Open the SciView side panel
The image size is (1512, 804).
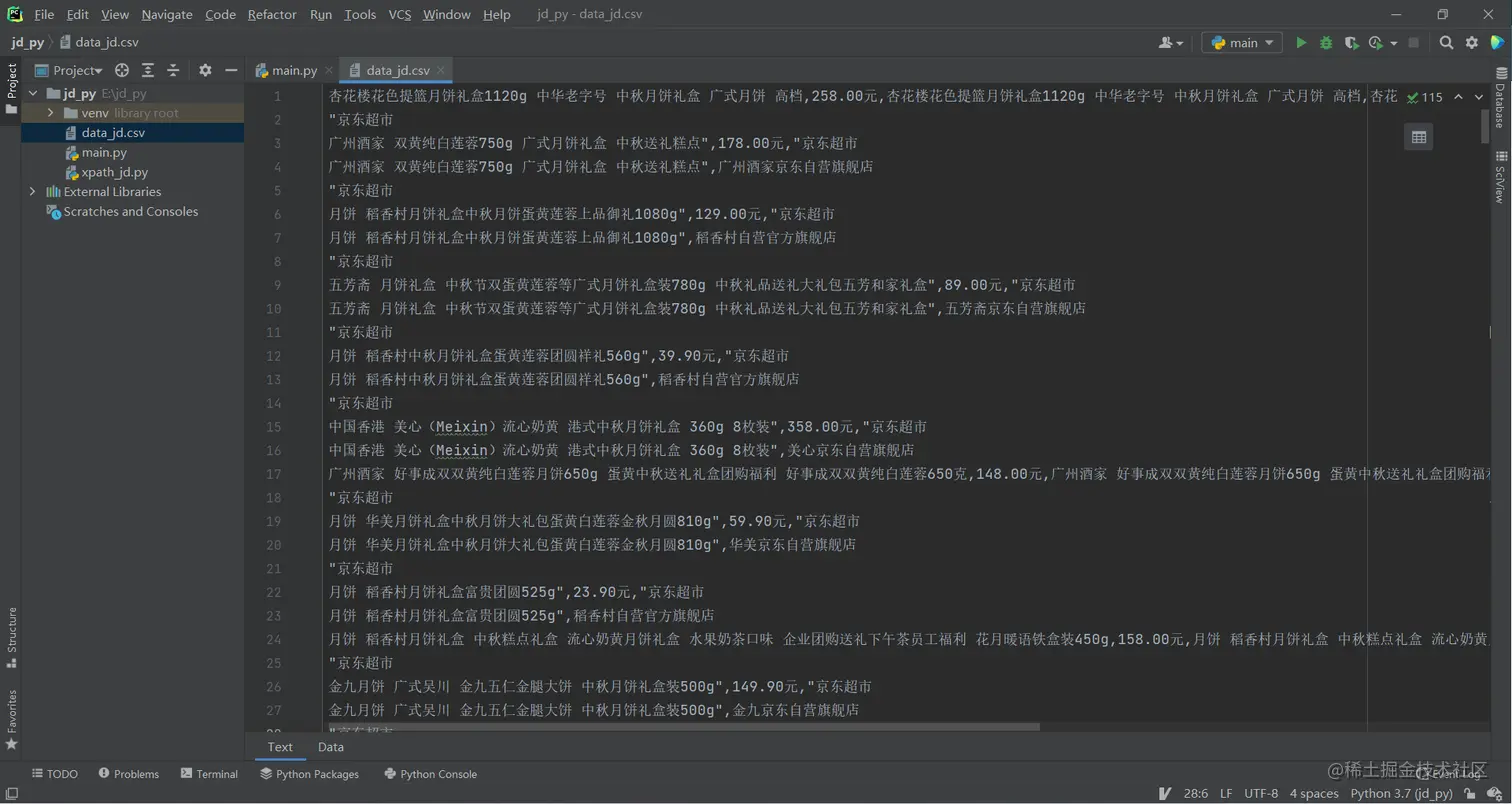1501,176
